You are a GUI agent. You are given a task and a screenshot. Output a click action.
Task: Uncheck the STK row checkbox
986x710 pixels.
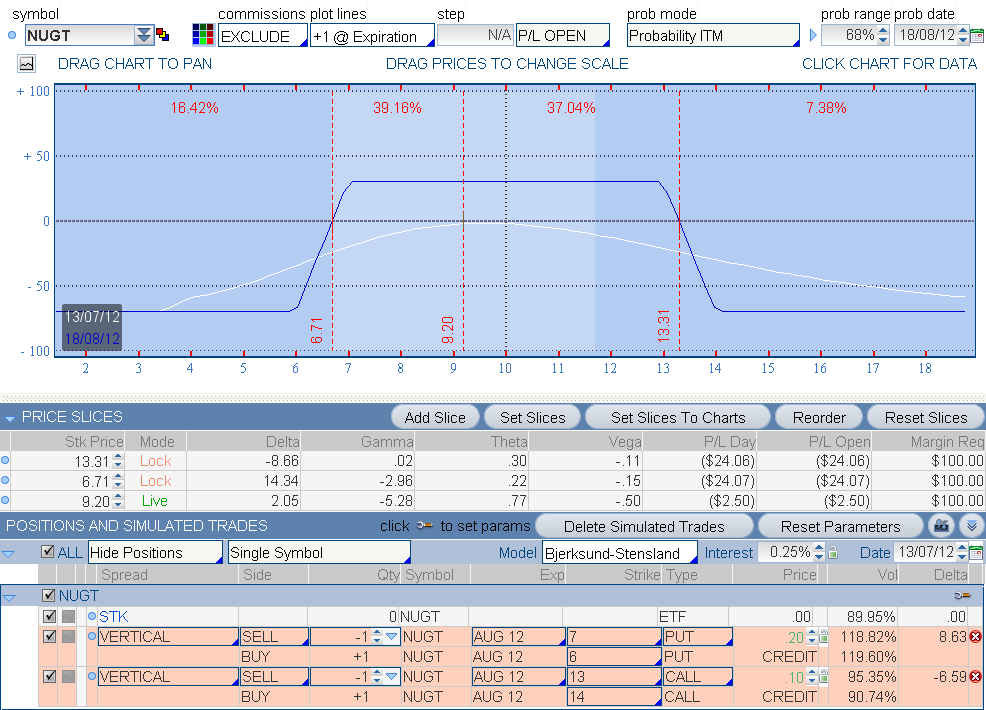tap(50, 616)
